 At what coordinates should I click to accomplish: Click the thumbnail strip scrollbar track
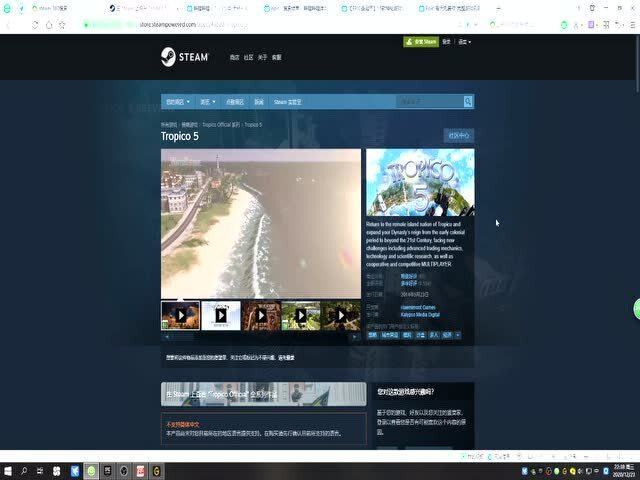261,337
